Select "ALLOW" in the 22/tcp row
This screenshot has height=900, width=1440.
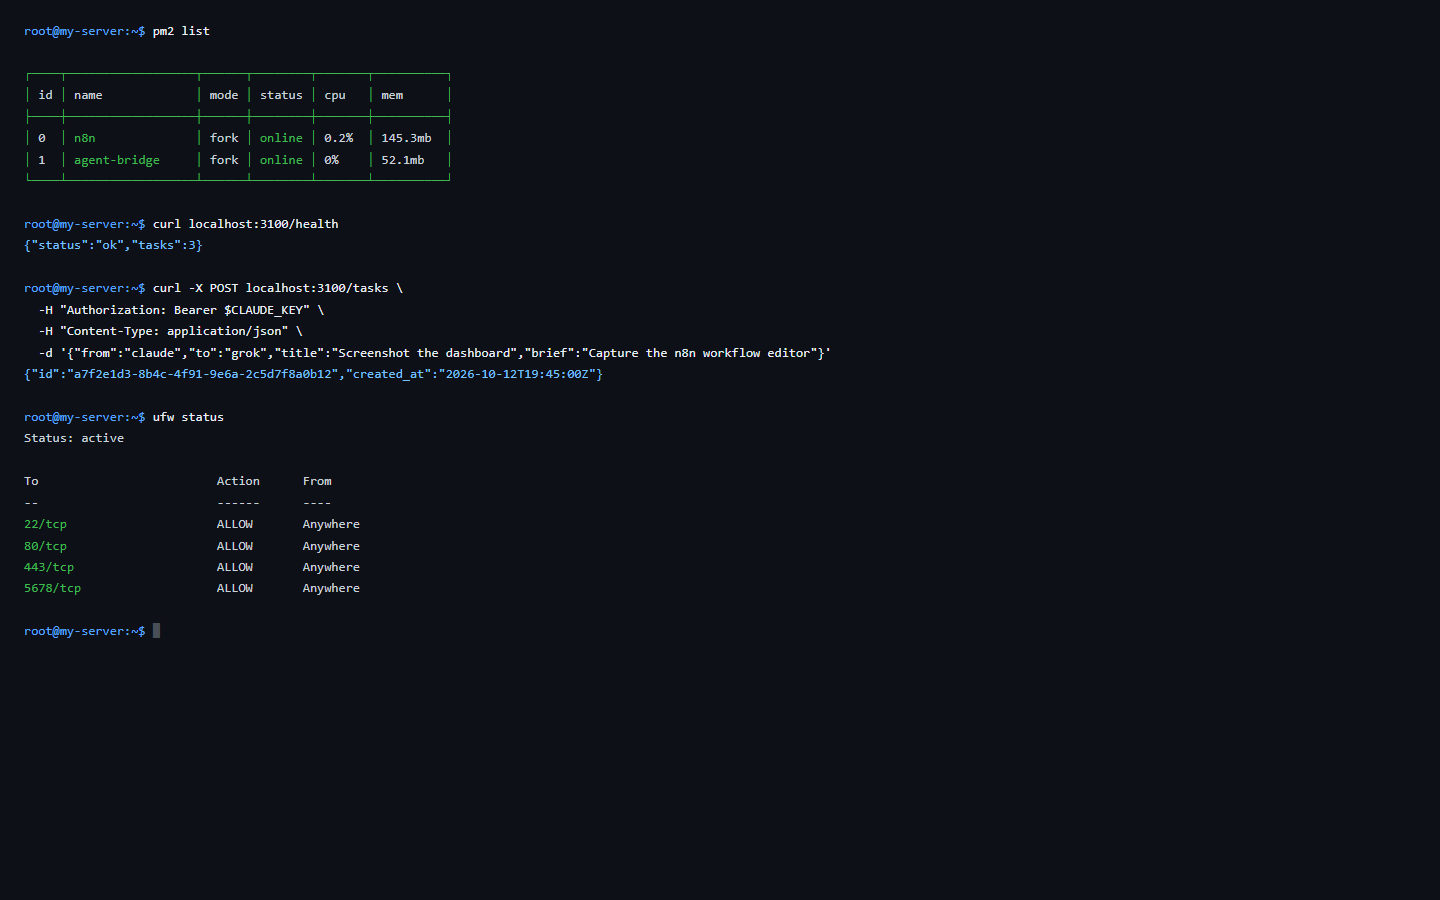tap(235, 524)
